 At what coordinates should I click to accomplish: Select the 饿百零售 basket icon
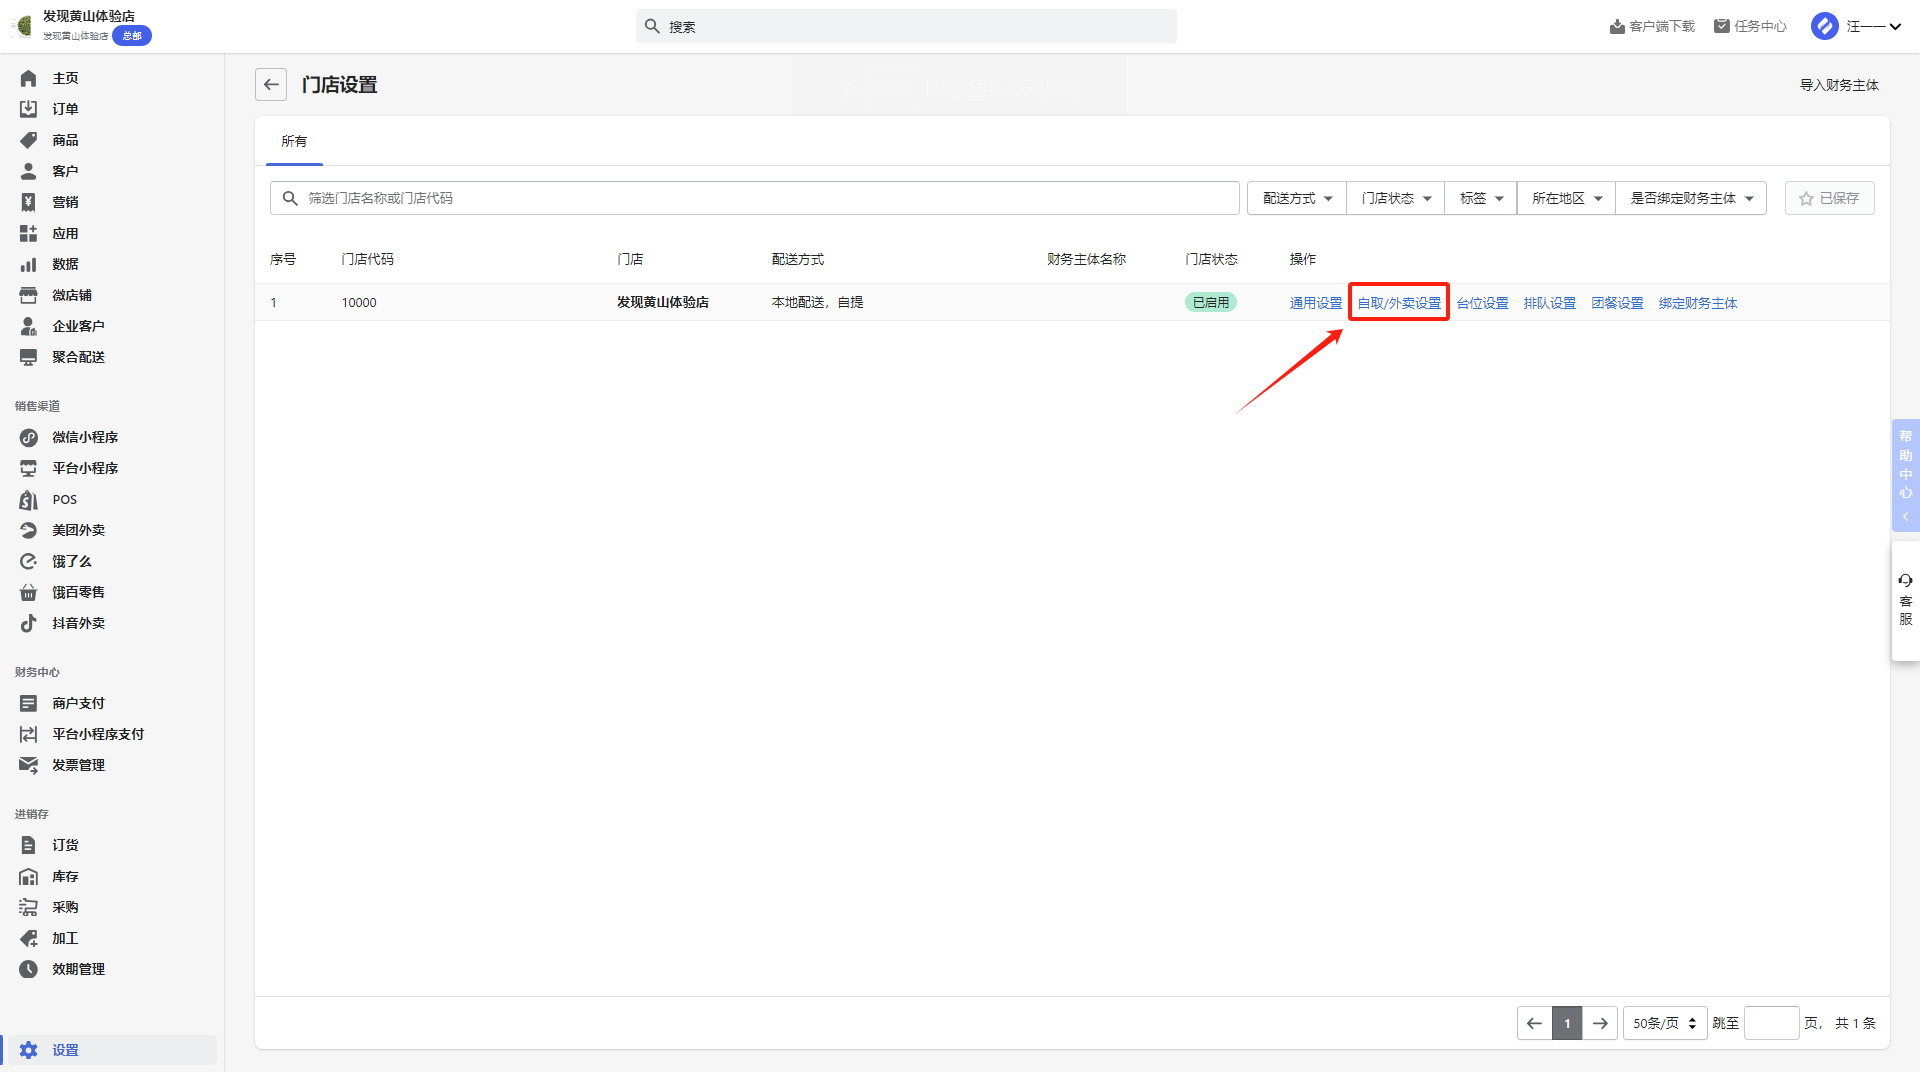tap(28, 592)
